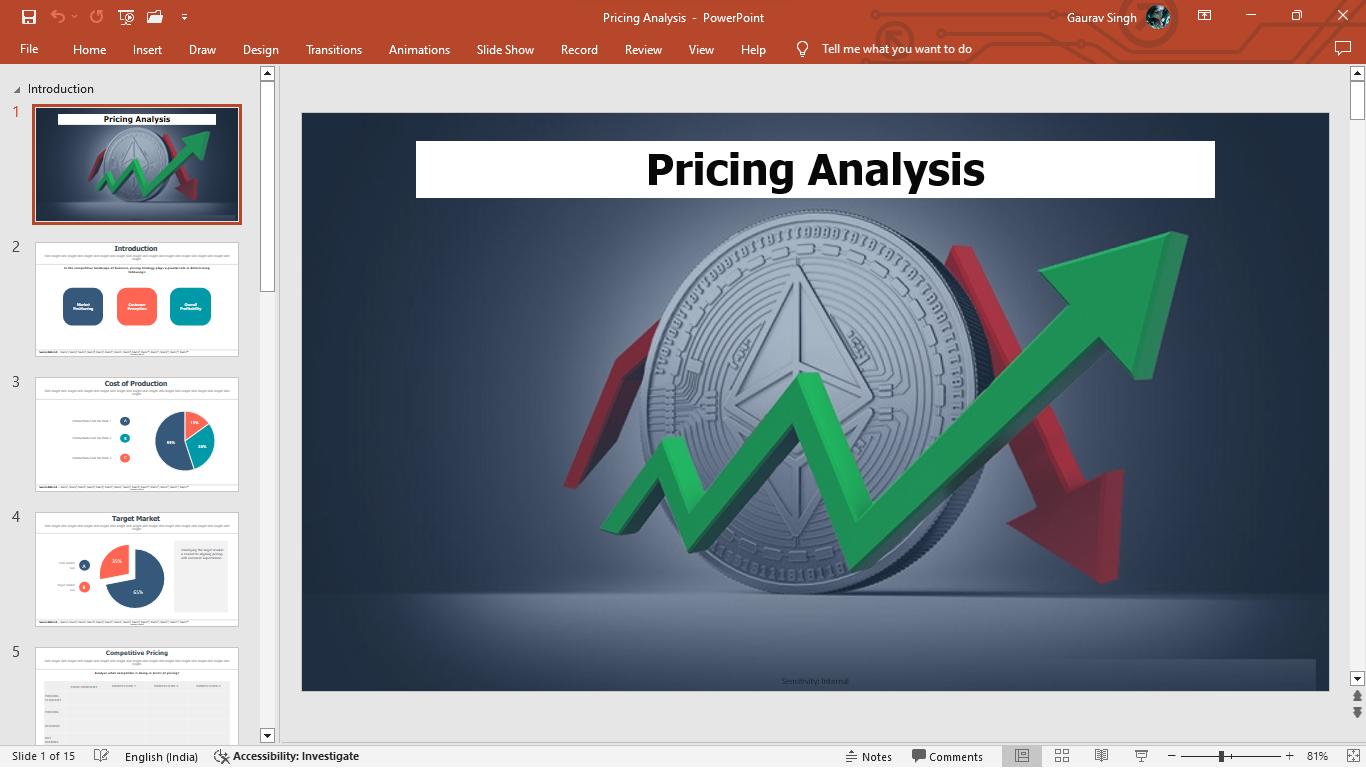Select the Competitive Pricing slide thumbnail
The width and height of the screenshot is (1366, 768).
pyautogui.click(x=137, y=696)
